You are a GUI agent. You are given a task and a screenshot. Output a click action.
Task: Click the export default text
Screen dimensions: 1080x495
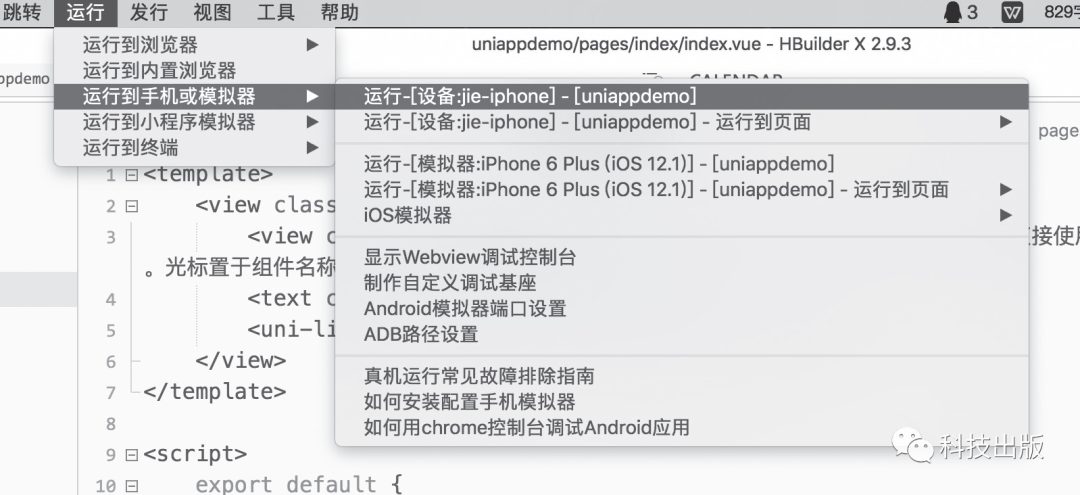(x=286, y=485)
